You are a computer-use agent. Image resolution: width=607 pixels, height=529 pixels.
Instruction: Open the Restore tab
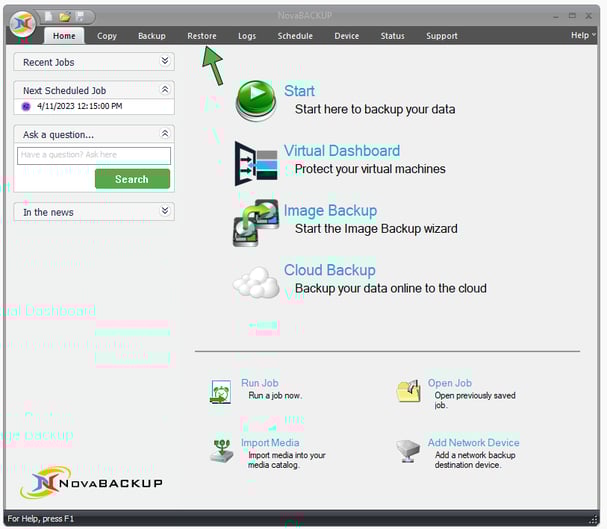[x=202, y=36]
